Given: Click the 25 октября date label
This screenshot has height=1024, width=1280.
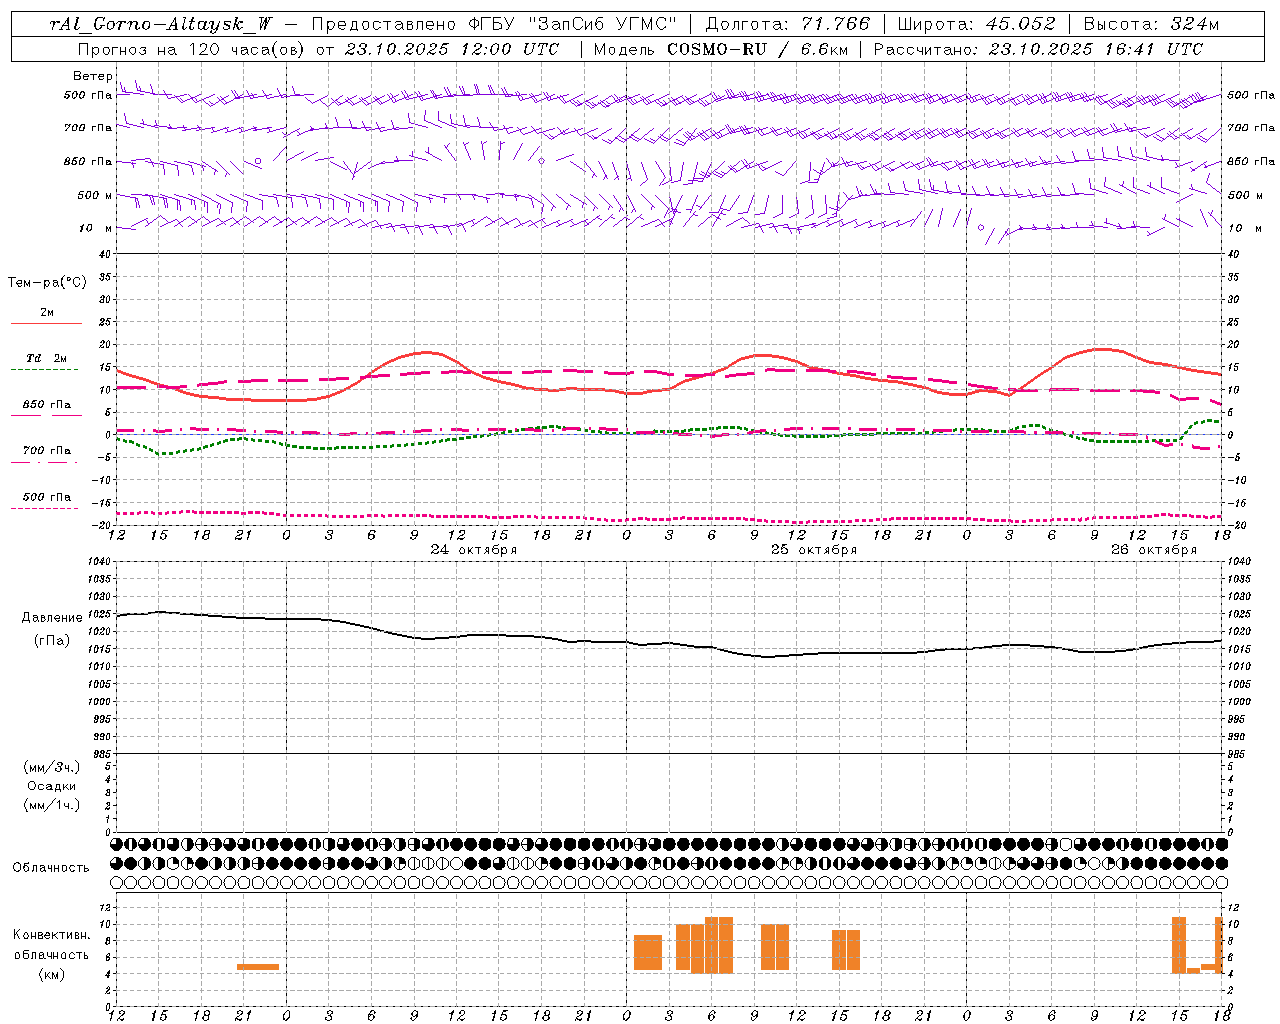Looking at the screenshot, I should coord(814,550).
